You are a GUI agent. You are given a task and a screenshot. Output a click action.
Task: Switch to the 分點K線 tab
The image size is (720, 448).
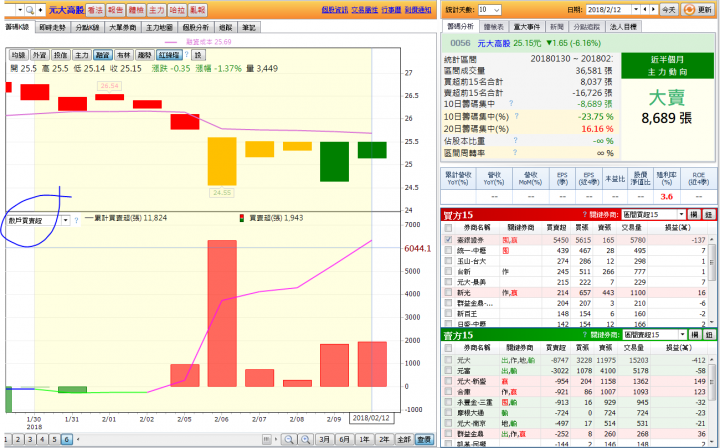point(87,28)
